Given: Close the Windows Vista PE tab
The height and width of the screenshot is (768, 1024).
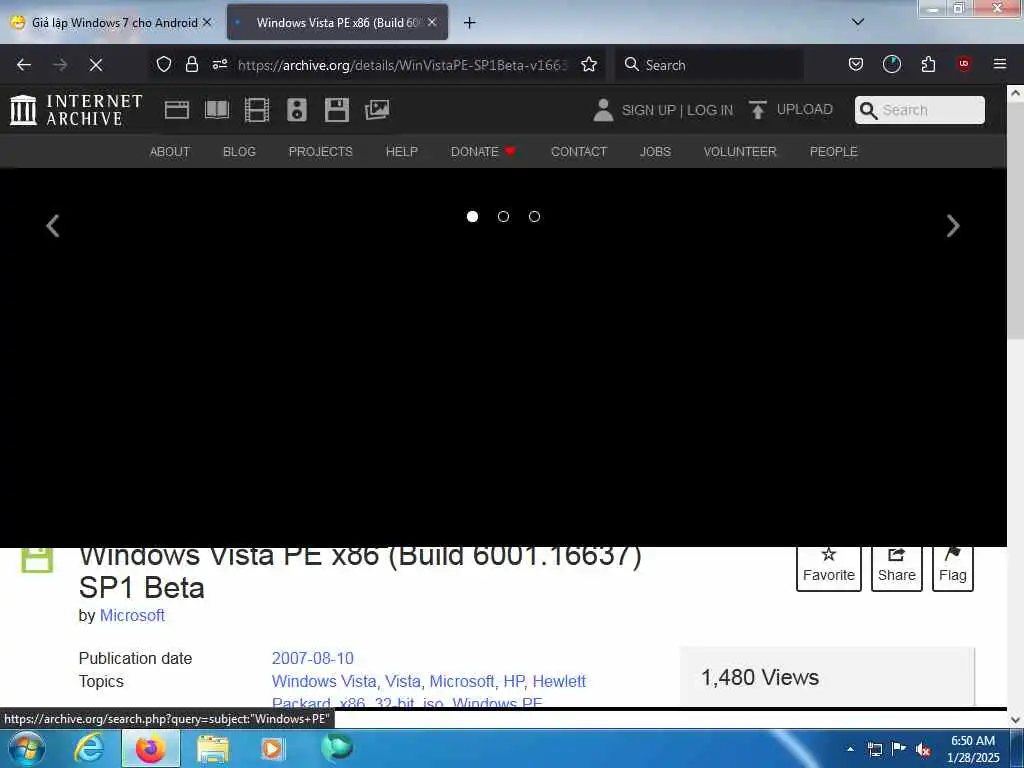Looking at the screenshot, I should 432,22.
